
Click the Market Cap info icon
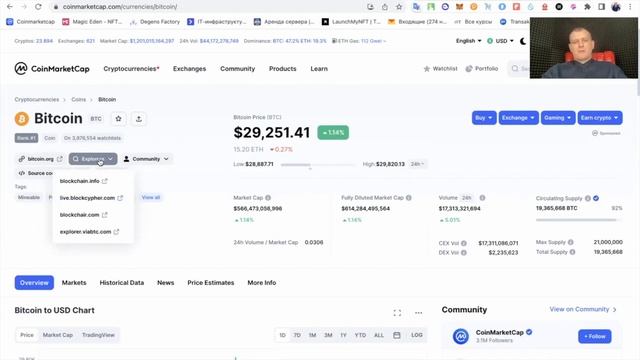pyautogui.click(x=268, y=198)
